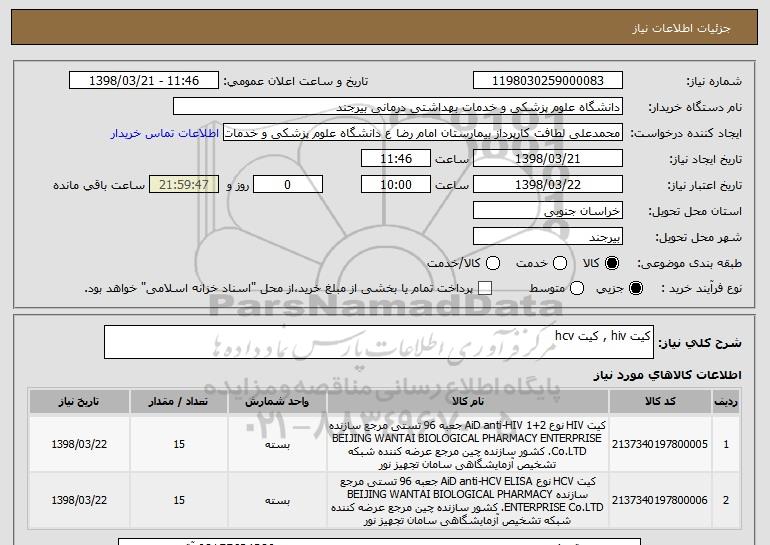Click the HCV ELISA kit item description
Screen dimensions: 770x545
click(467, 500)
